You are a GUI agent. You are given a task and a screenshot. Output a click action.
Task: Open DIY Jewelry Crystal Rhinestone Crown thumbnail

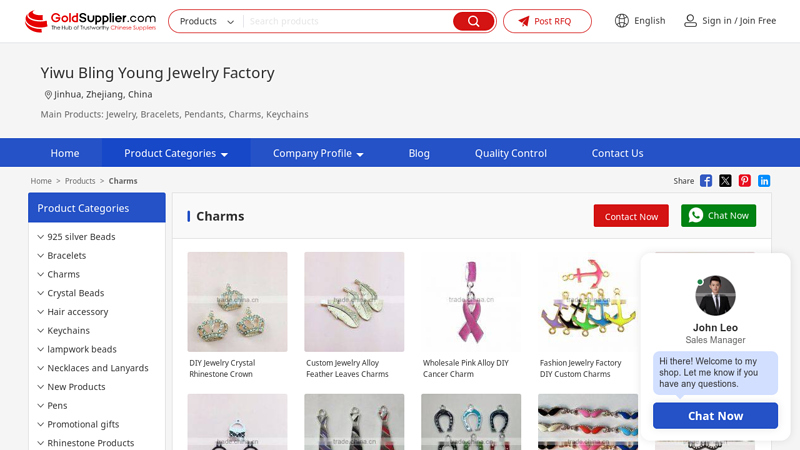coord(237,302)
